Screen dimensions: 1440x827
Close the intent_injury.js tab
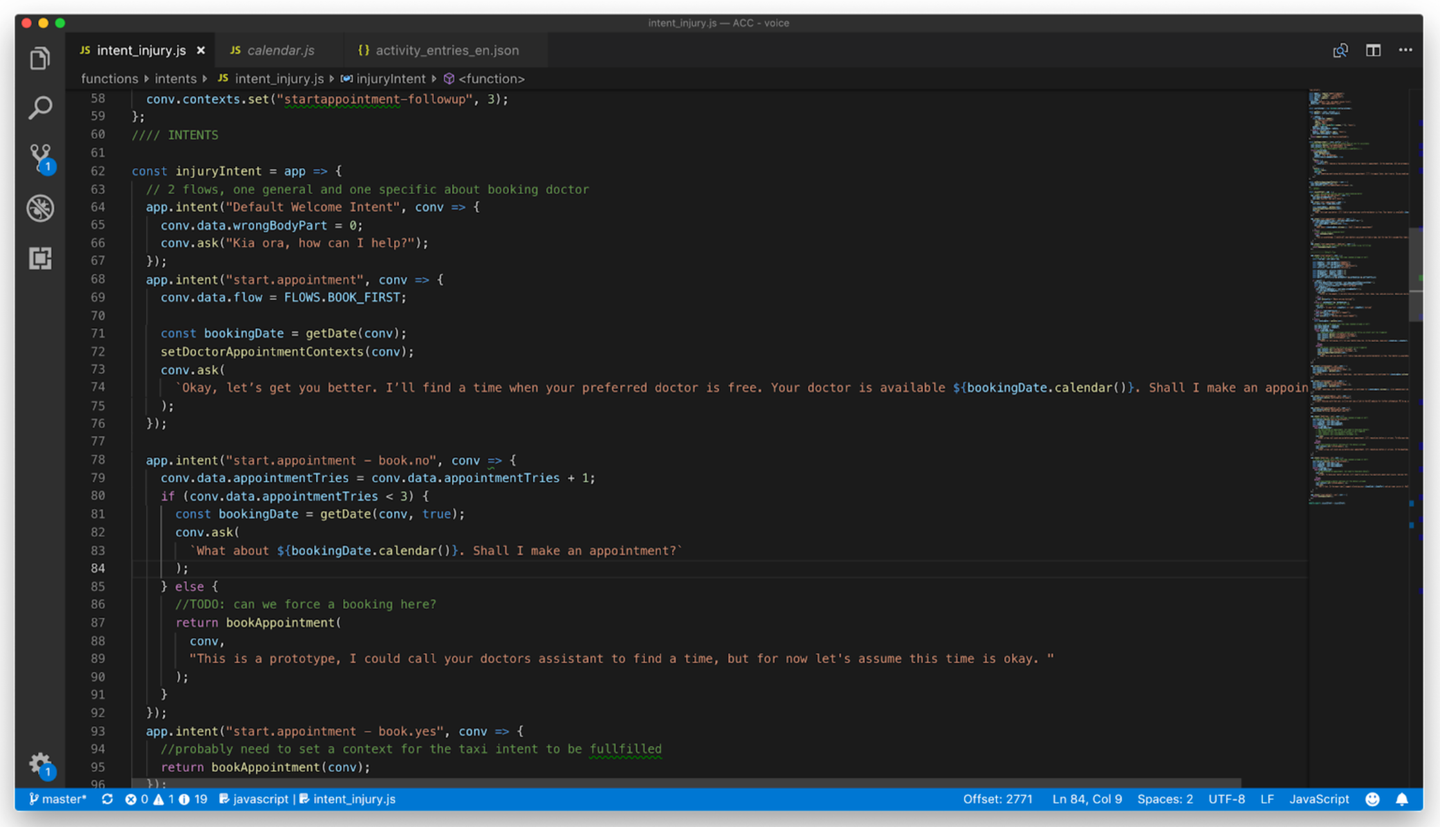(200, 50)
